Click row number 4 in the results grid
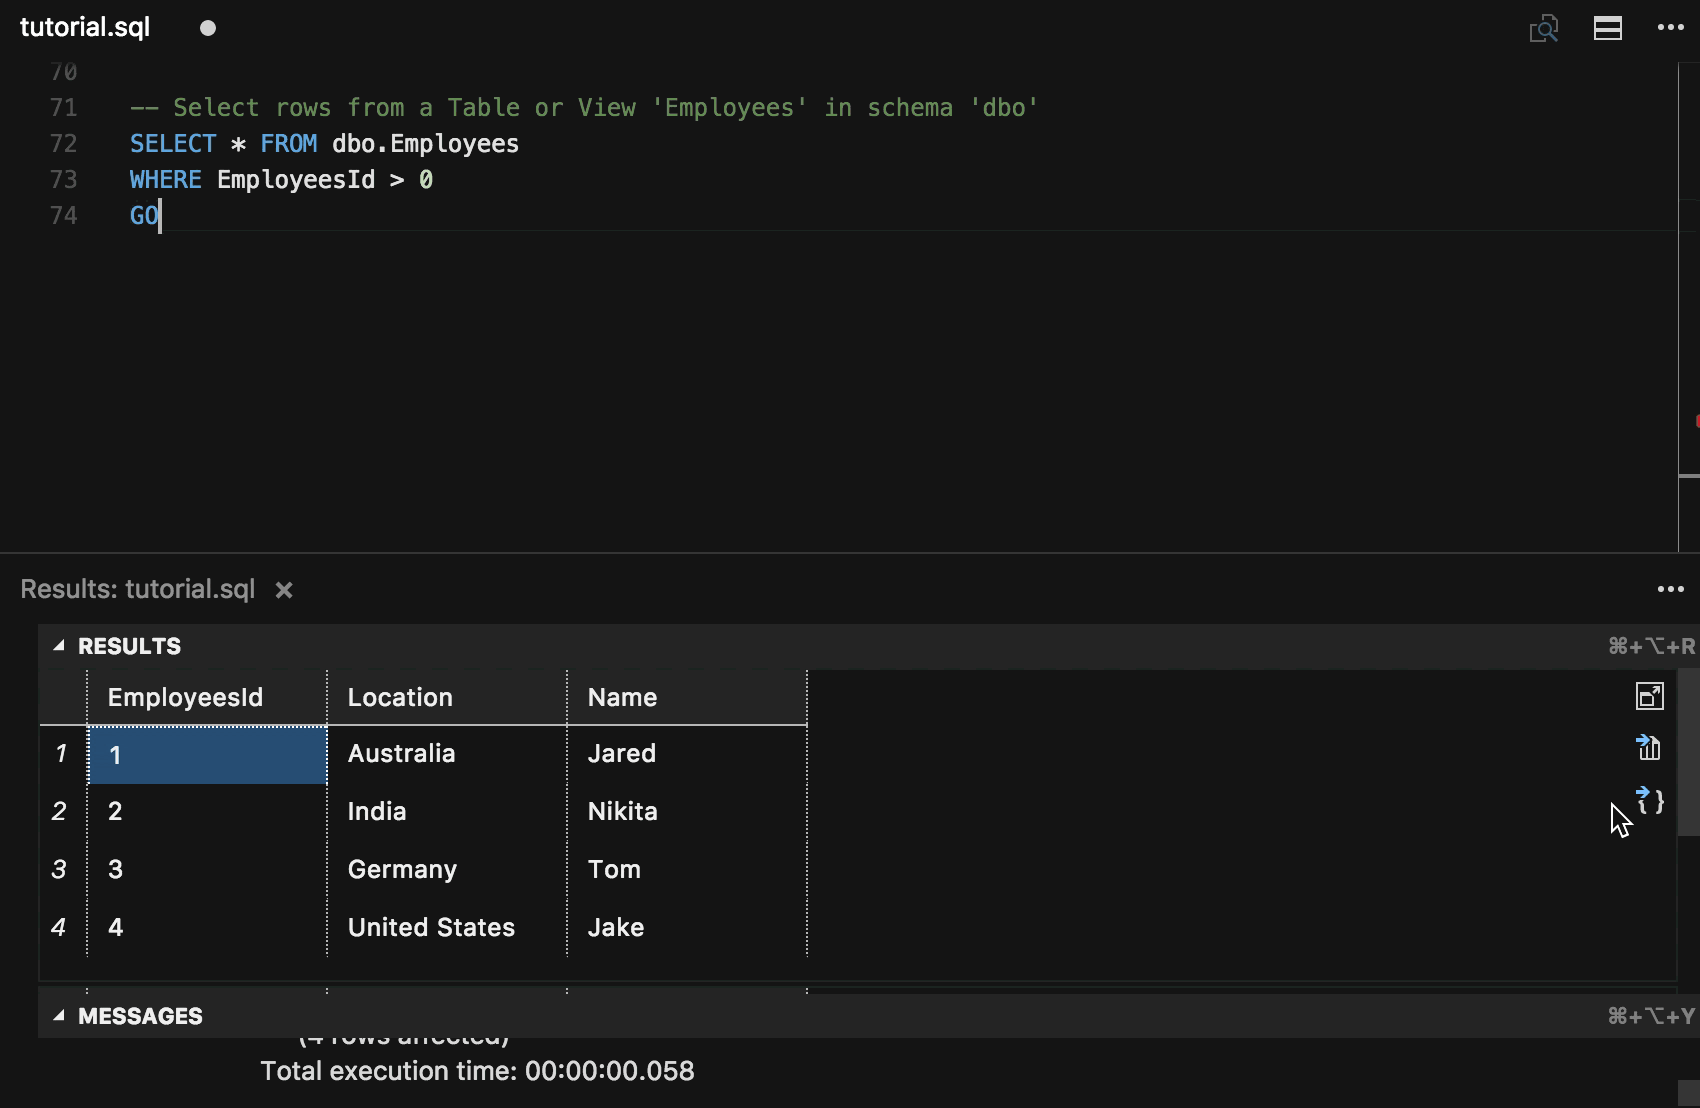The image size is (1700, 1108). [59, 927]
